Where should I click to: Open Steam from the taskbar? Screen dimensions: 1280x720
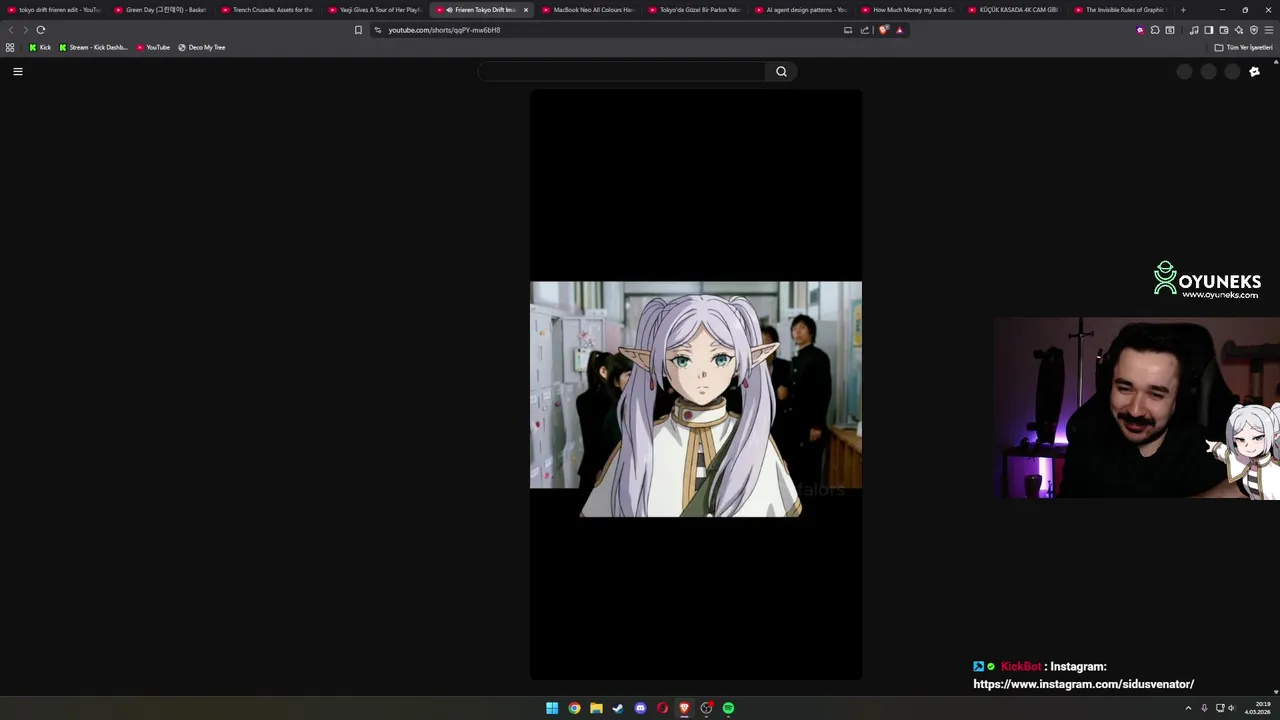click(618, 708)
